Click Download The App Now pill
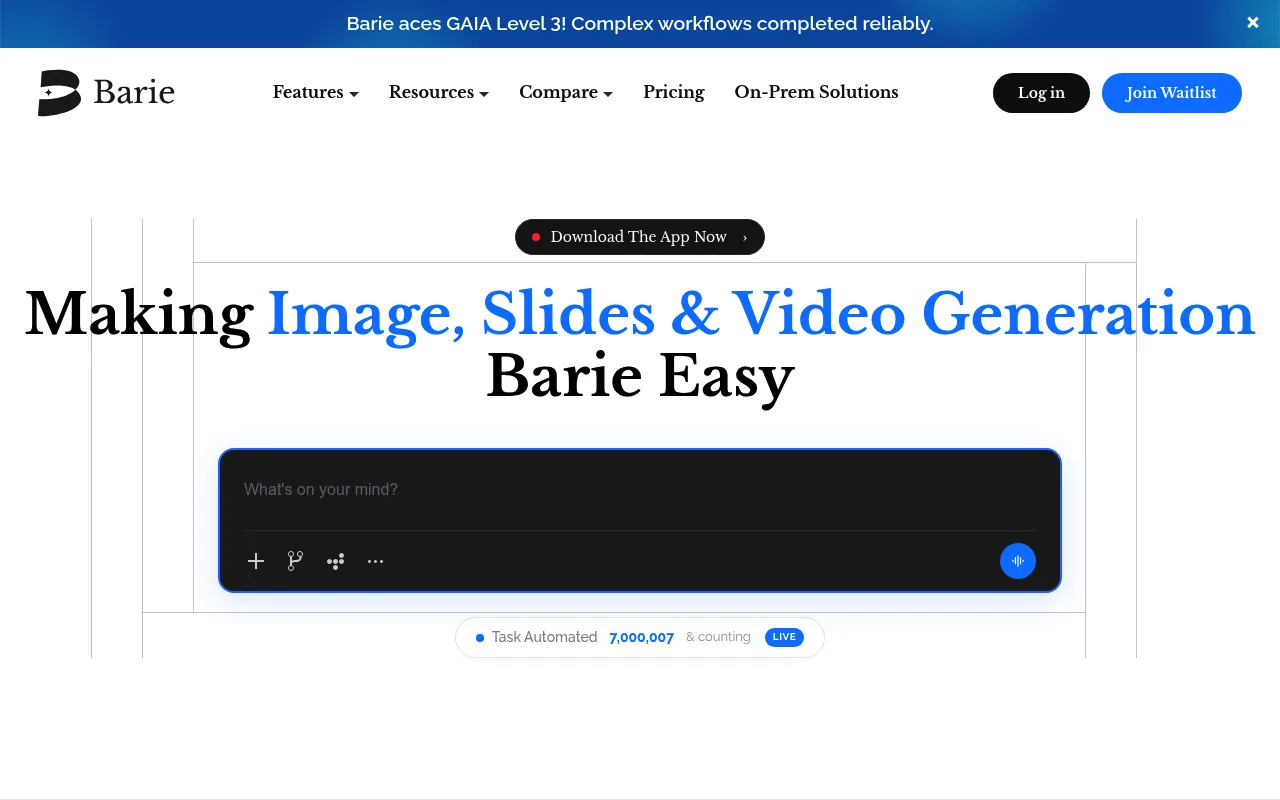The image size is (1280, 800). click(640, 237)
